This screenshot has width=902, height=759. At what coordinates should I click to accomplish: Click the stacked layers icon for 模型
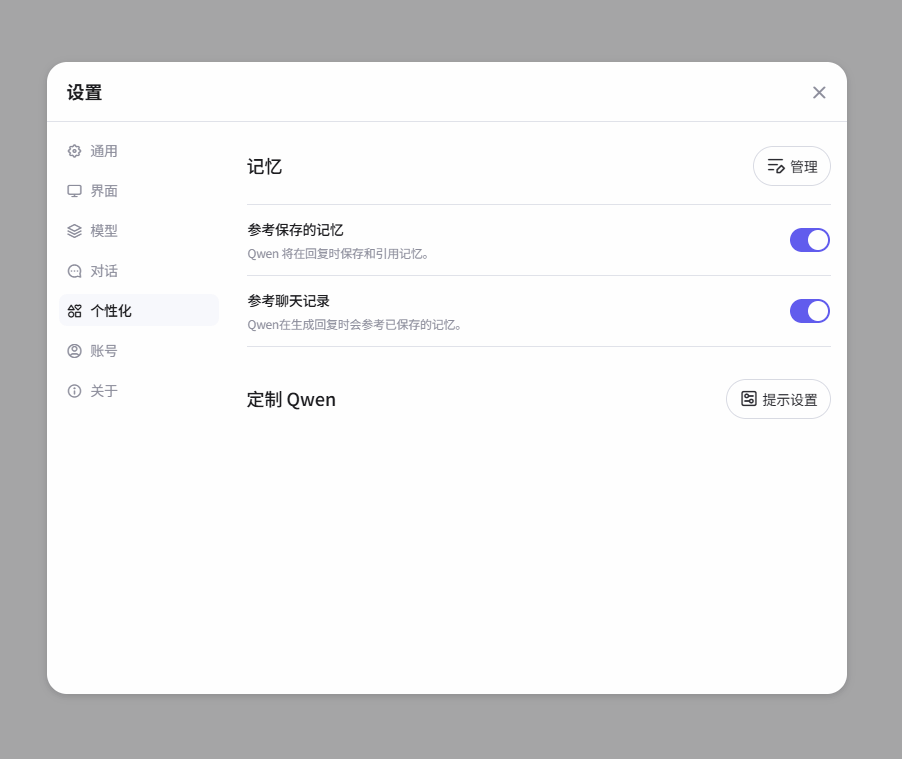coord(74,231)
